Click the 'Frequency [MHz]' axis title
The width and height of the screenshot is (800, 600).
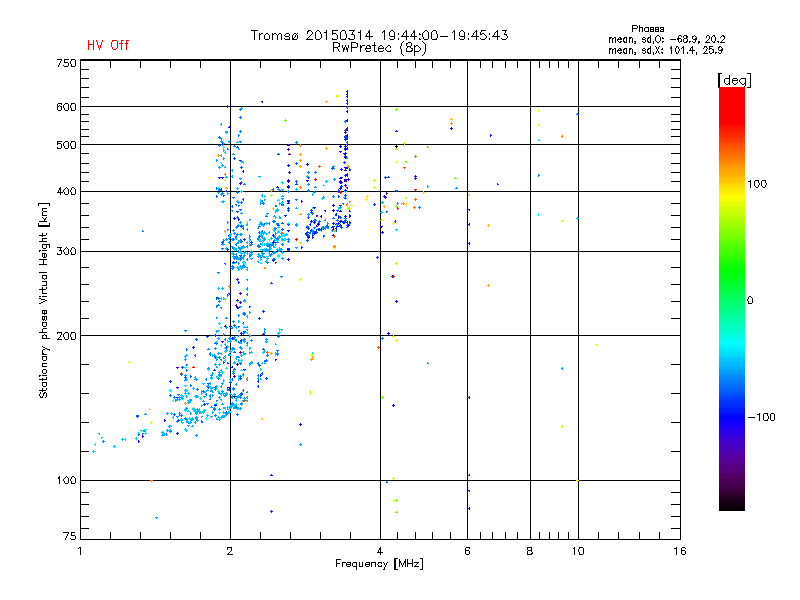click(379, 564)
